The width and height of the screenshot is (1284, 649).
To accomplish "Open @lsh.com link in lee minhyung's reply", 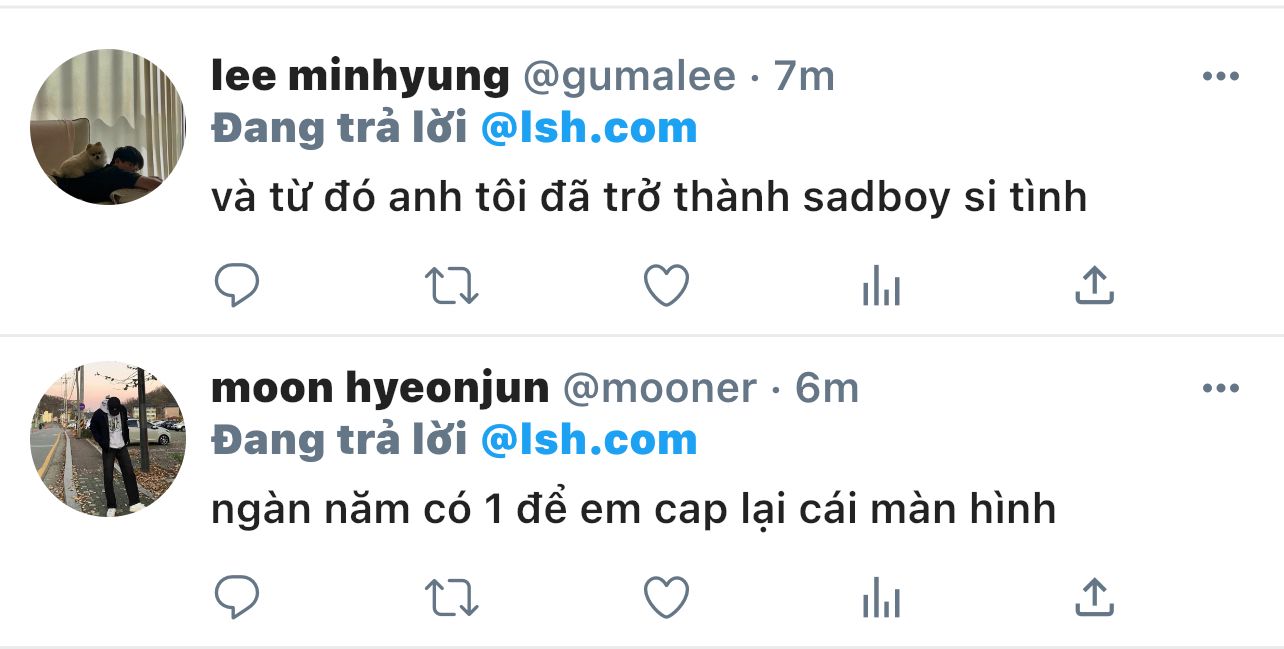I will (x=589, y=128).
